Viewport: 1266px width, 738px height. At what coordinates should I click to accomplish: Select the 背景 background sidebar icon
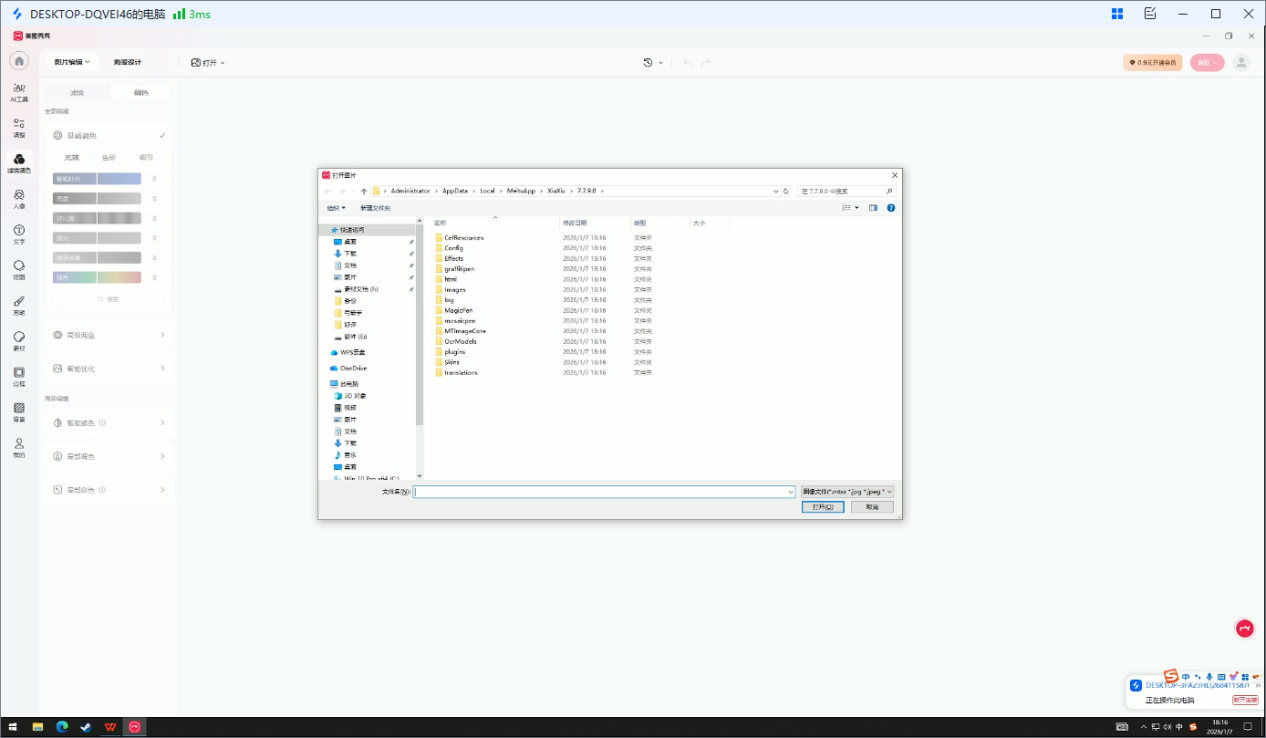coord(20,412)
